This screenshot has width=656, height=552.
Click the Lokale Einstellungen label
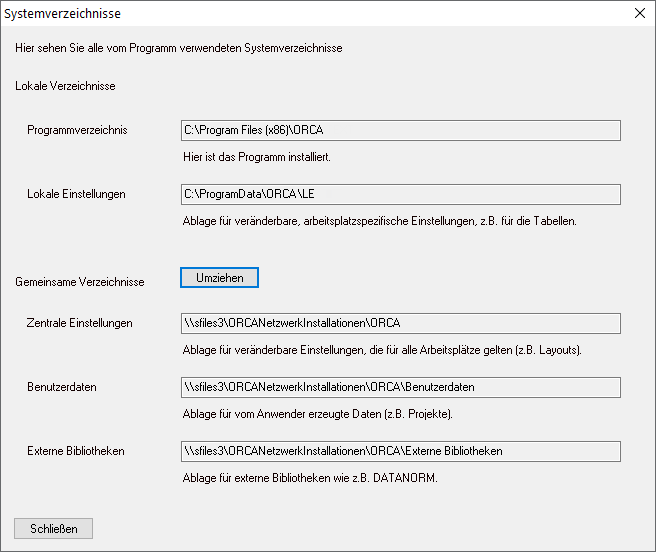click(x=76, y=194)
